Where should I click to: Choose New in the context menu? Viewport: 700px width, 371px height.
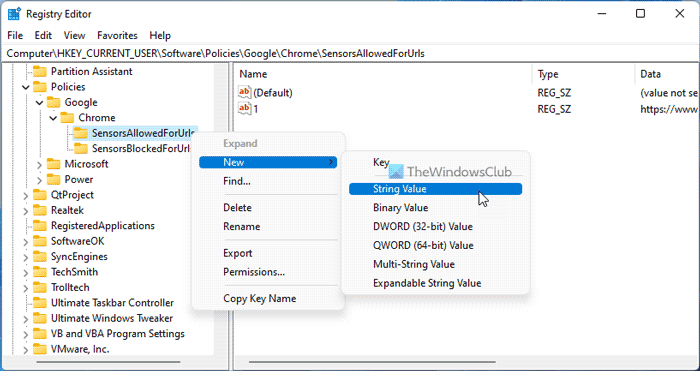268,163
